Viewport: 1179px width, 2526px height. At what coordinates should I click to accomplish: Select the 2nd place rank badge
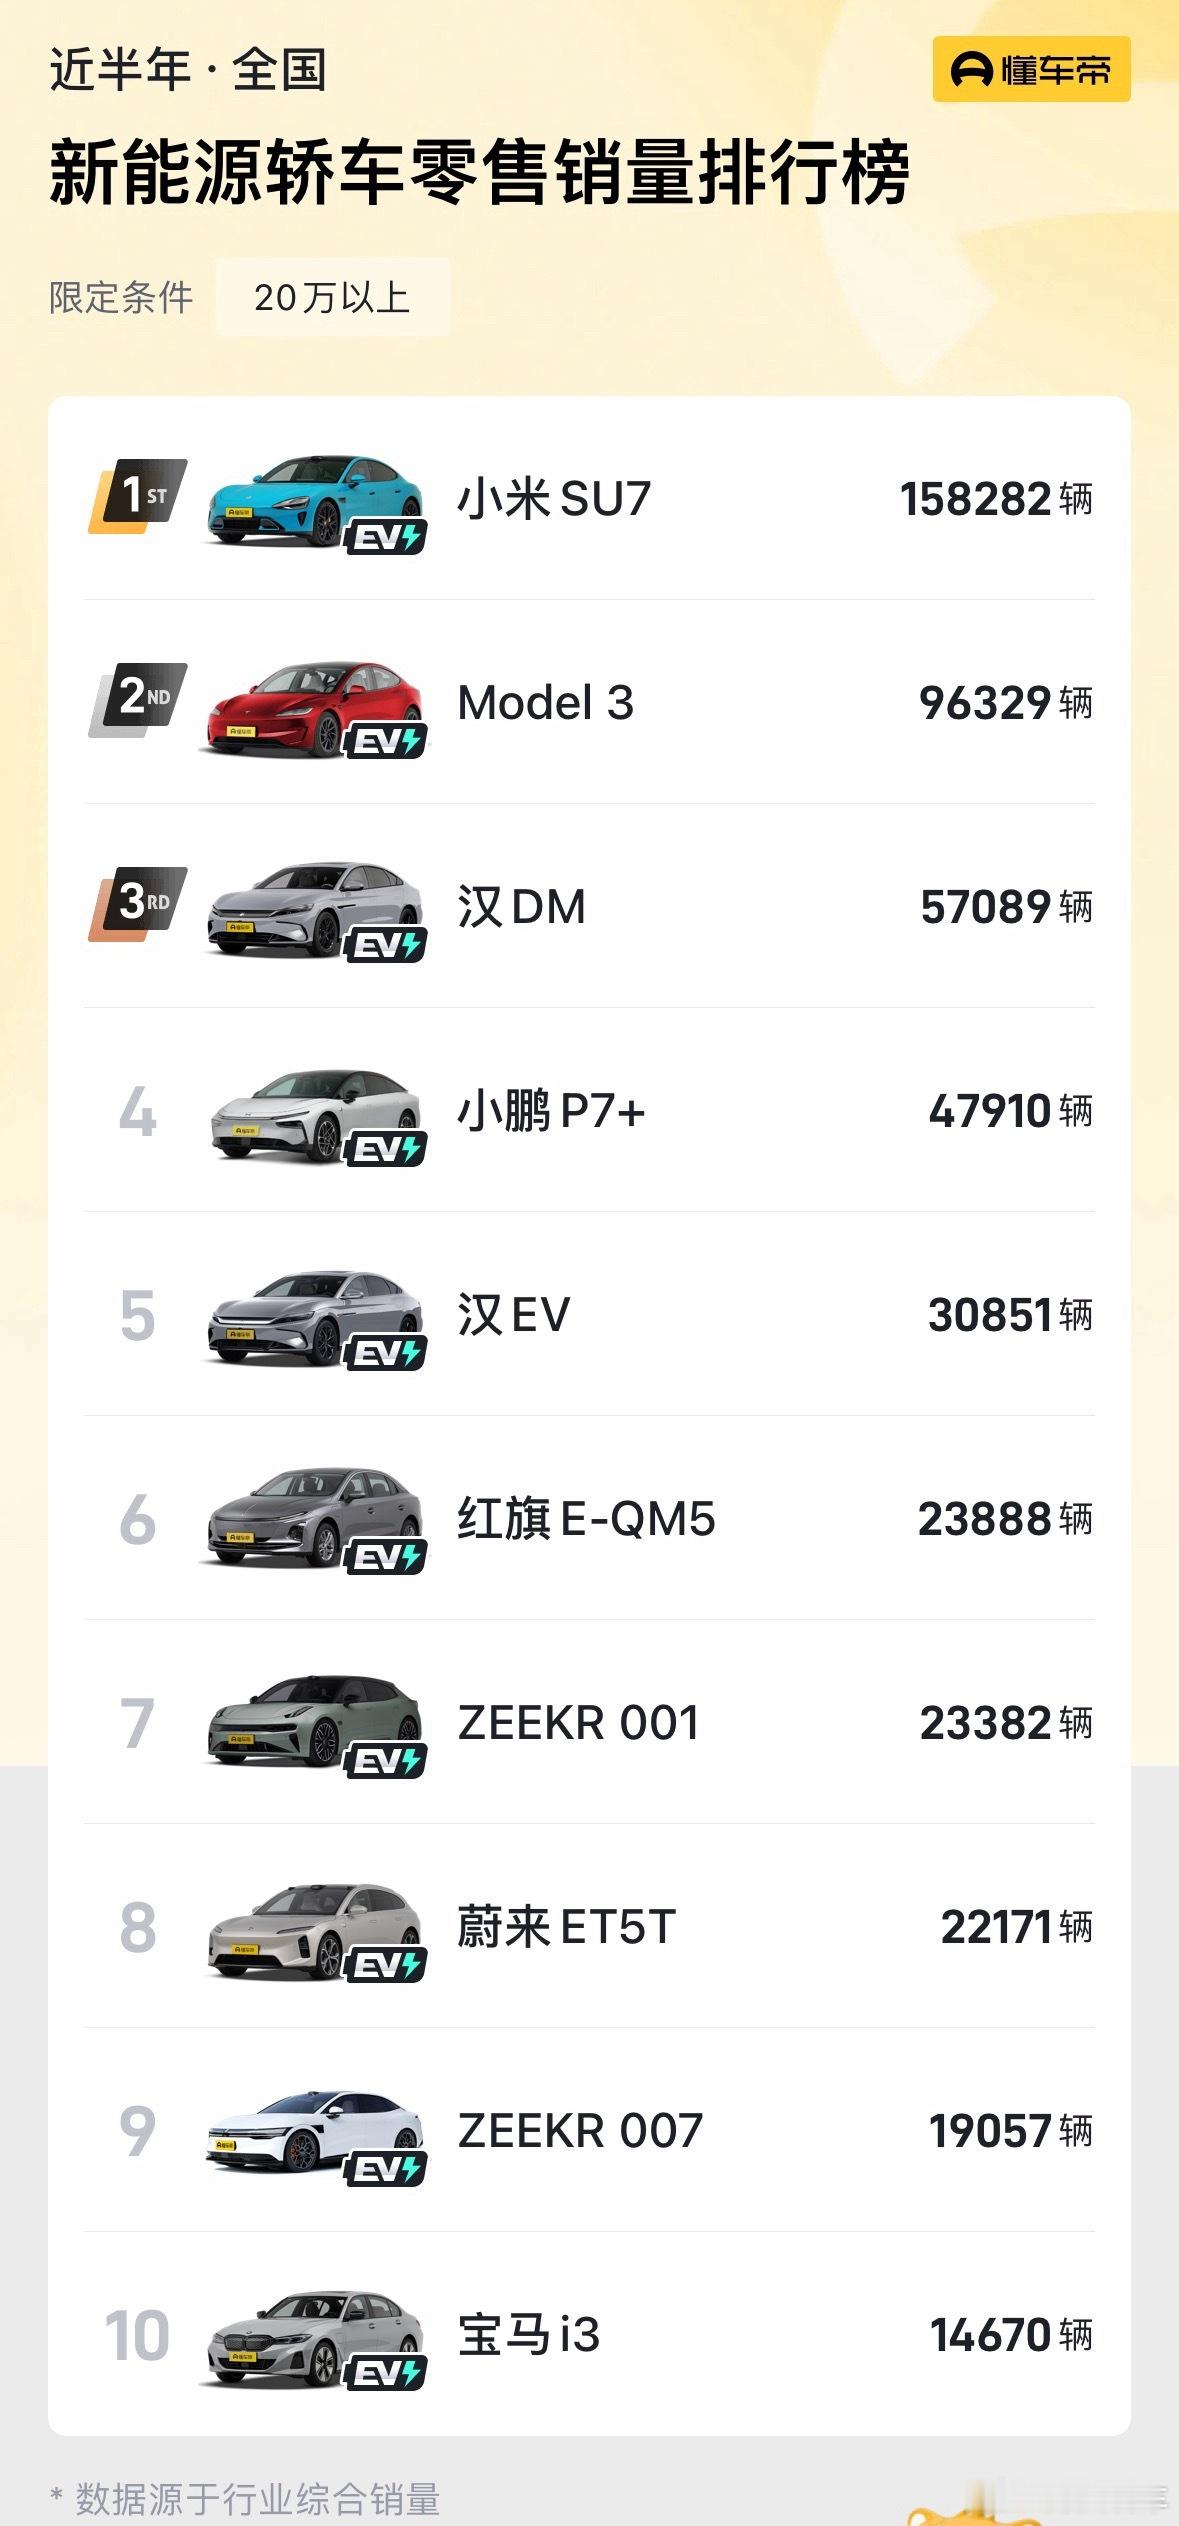click(x=138, y=699)
